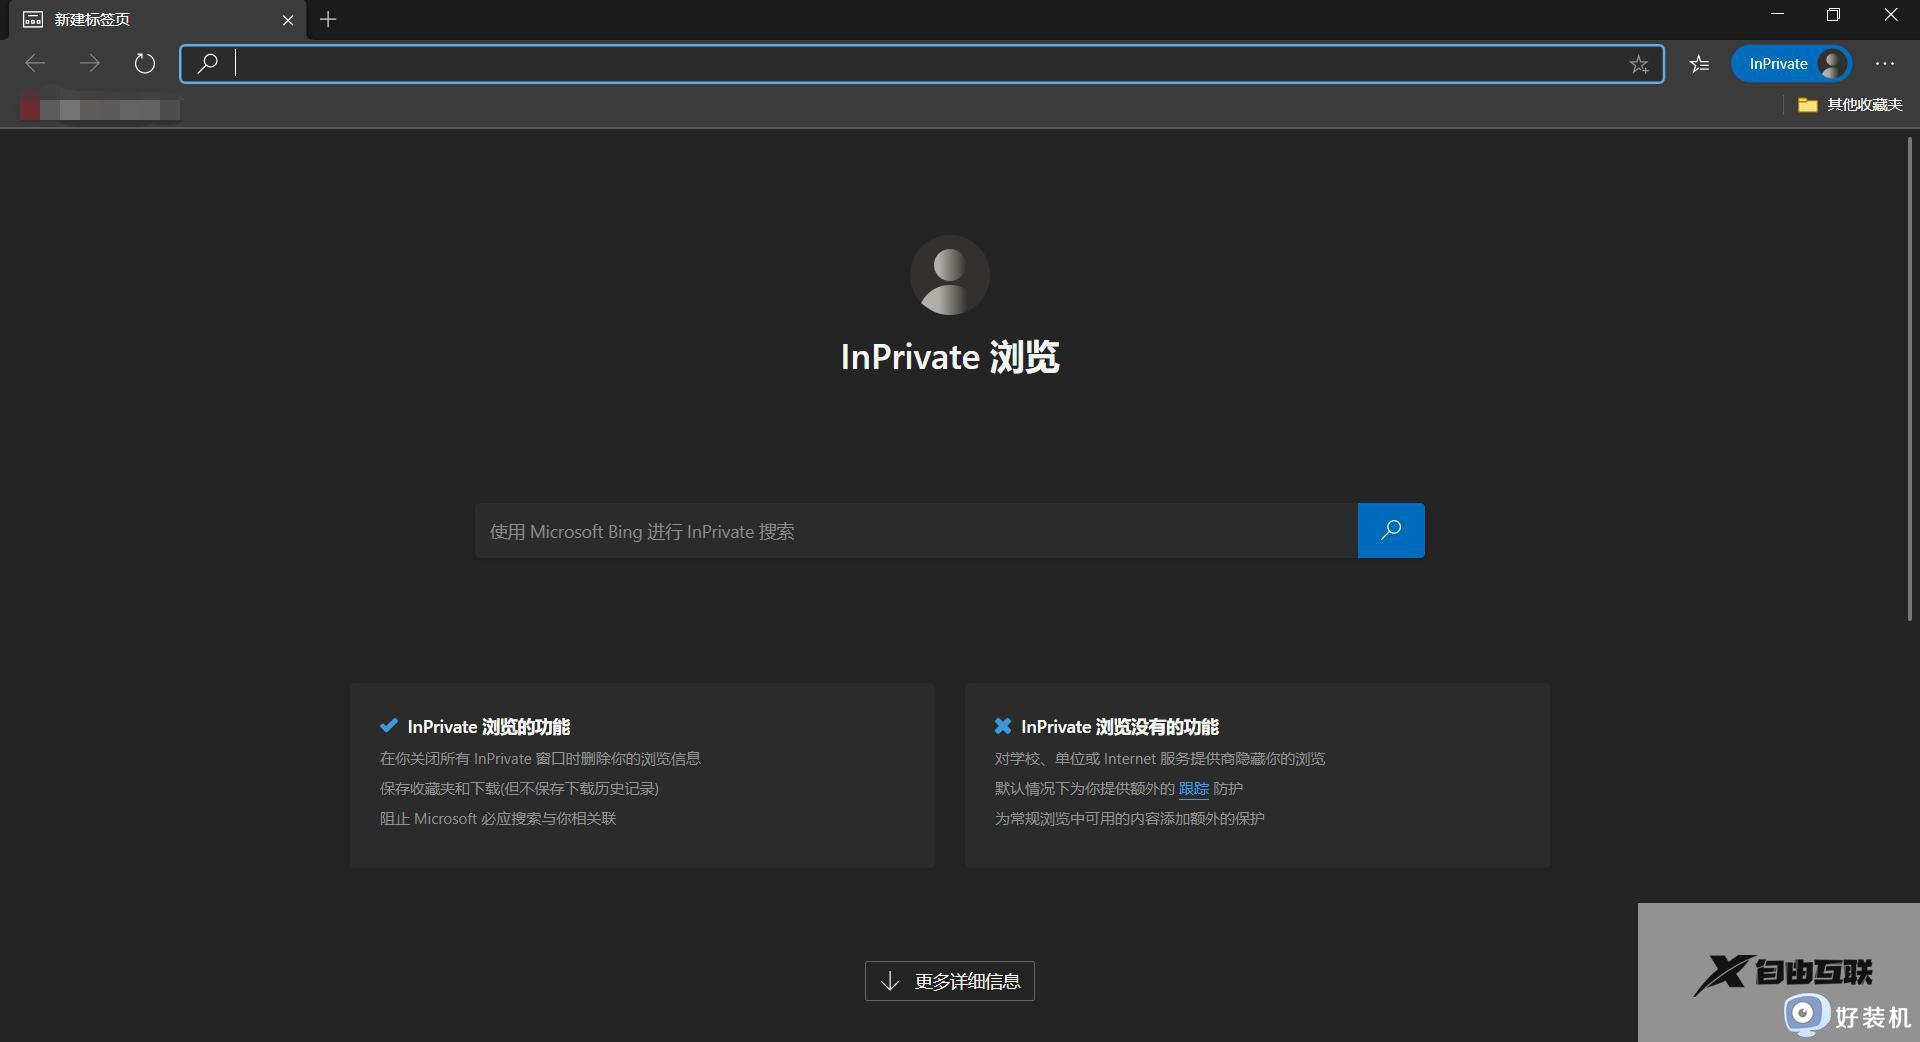The height and width of the screenshot is (1042, 1920).
Task: Click text 阻止 Microsoft 必应搜索与你相关联
Action: coord(498,819)
